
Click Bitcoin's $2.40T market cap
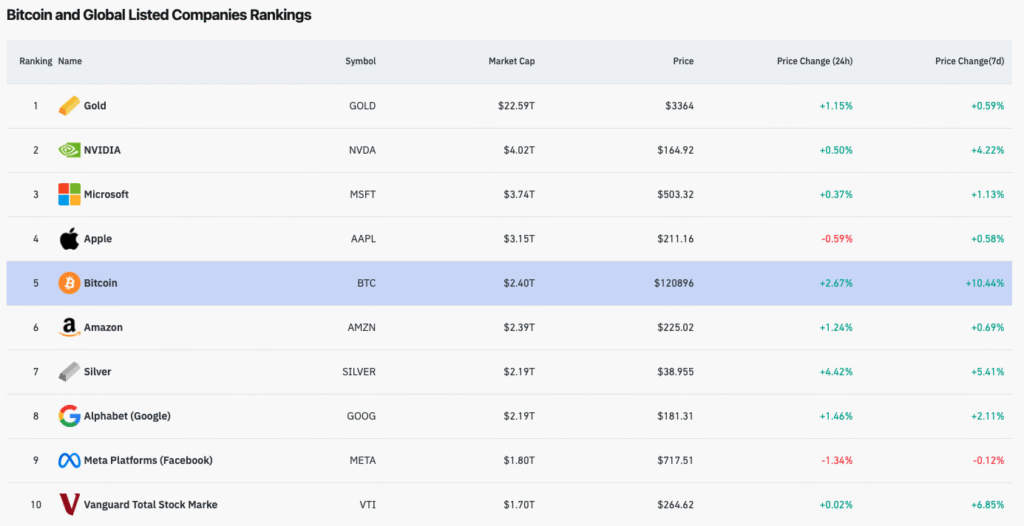pos(519,283)
